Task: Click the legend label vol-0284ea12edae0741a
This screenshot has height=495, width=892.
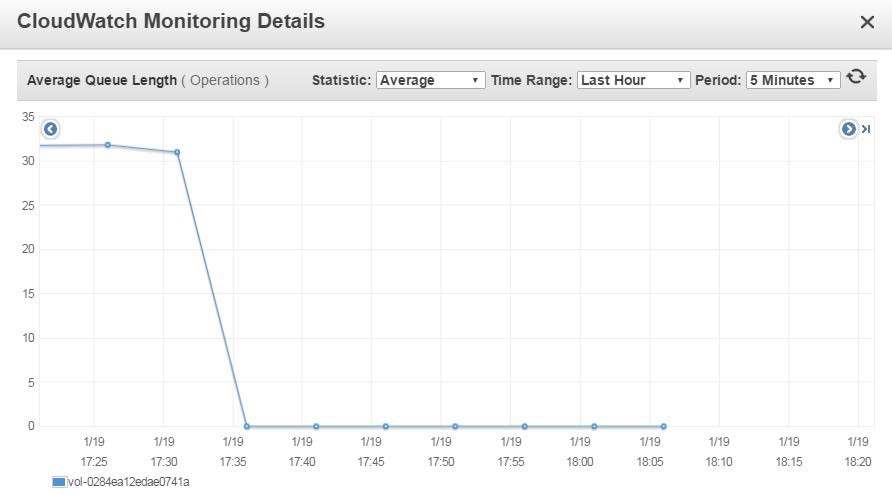Action: 129,482
